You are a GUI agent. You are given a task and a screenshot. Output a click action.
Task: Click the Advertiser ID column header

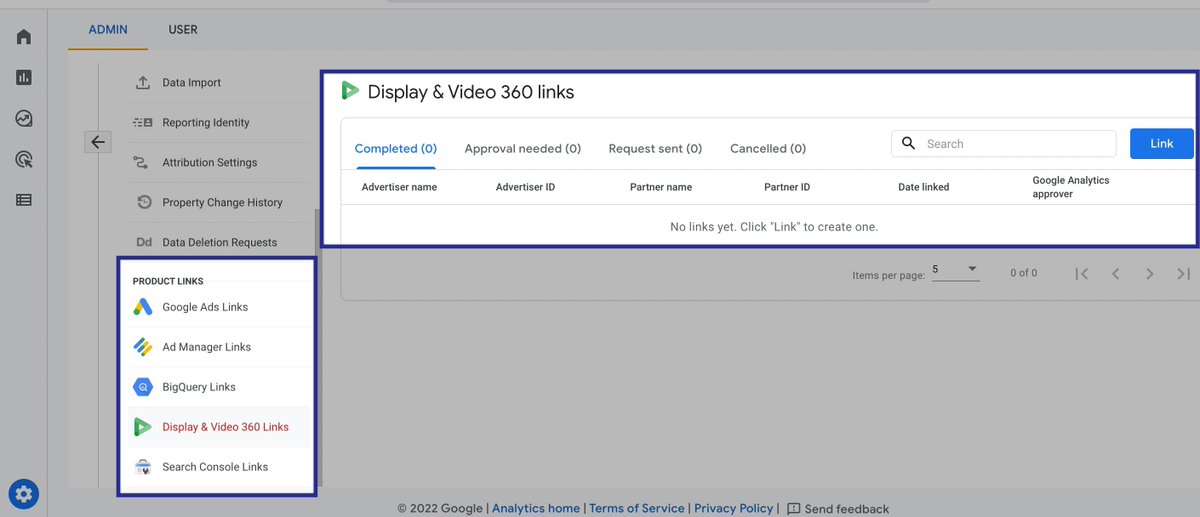click(x=525, y=187)
